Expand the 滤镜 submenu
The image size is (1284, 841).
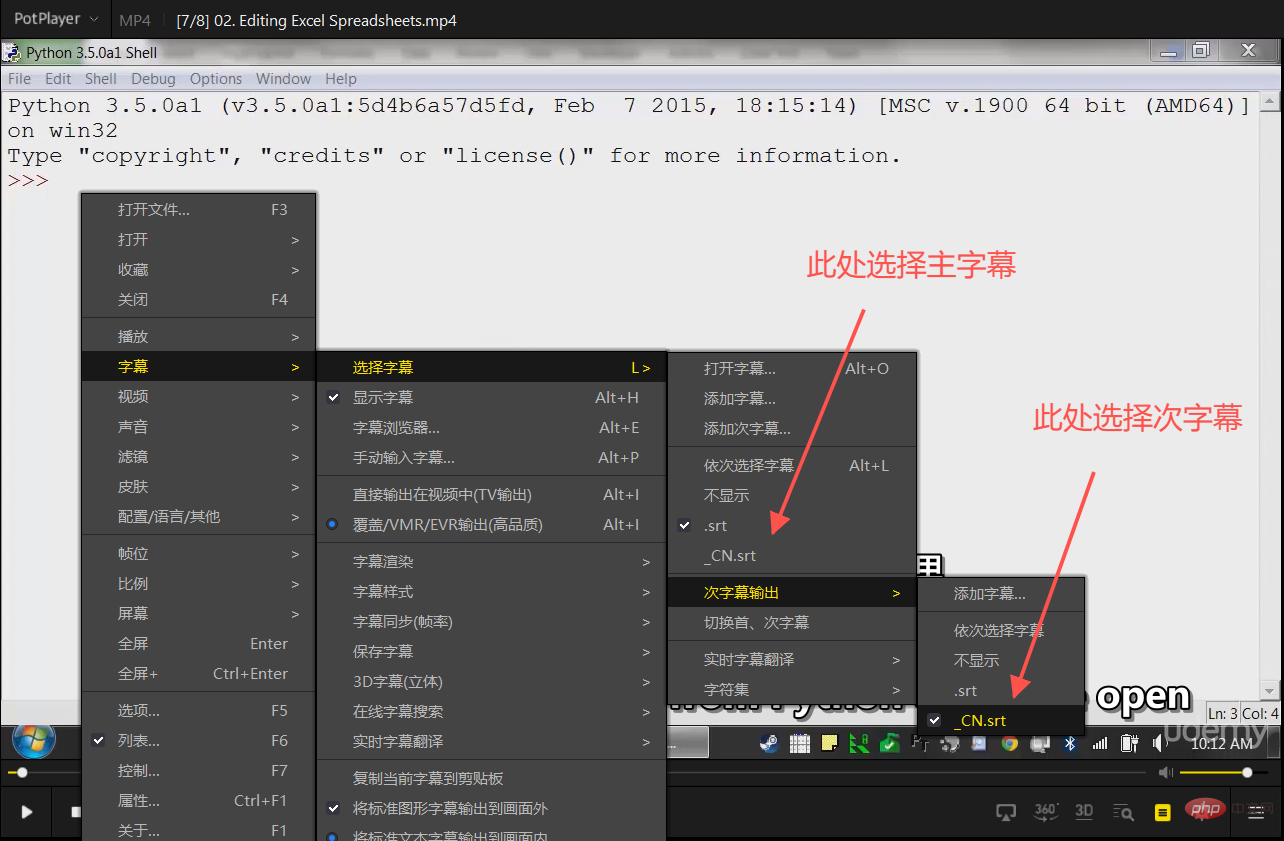(198, 456)
